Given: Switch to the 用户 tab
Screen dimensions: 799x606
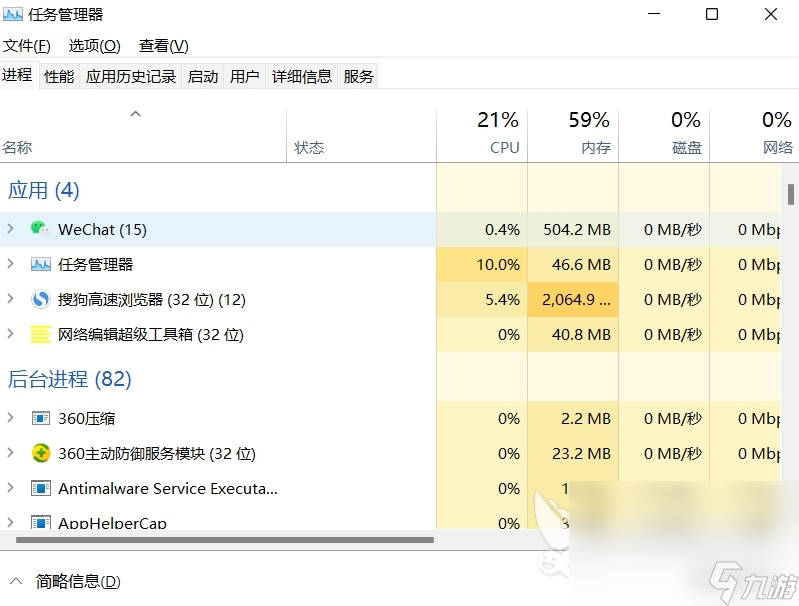Looking at the screenshot, I should [x=245, y=76].
